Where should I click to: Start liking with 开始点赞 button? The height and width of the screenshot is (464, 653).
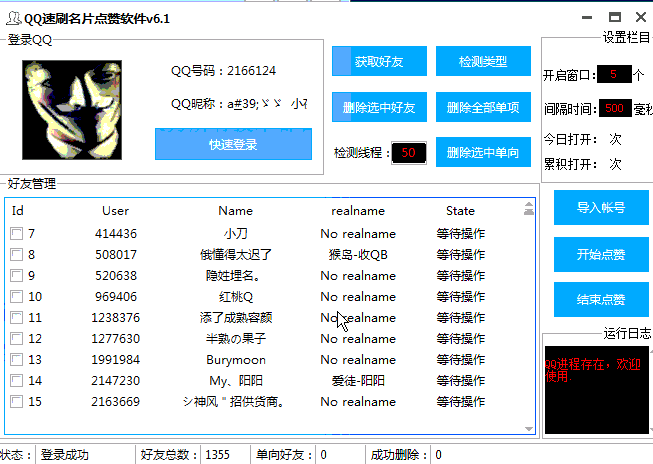601,254
